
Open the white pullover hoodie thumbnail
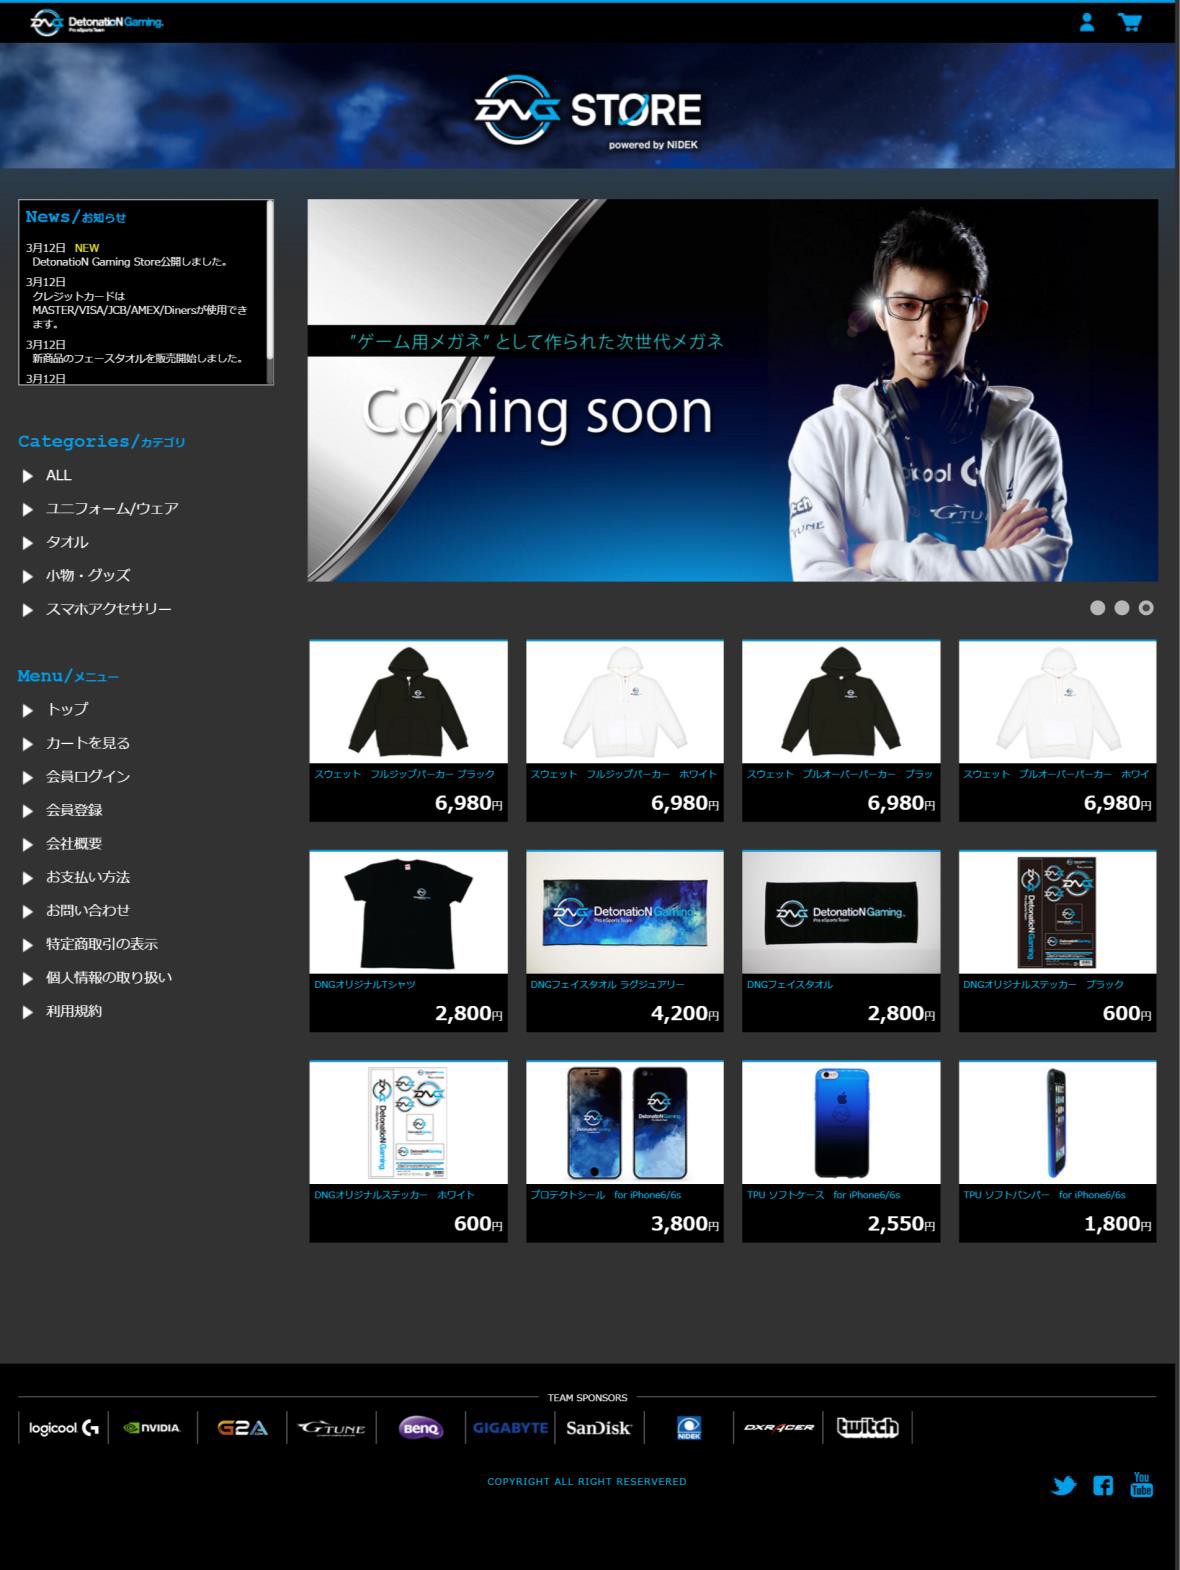[x=1057, y=702]
